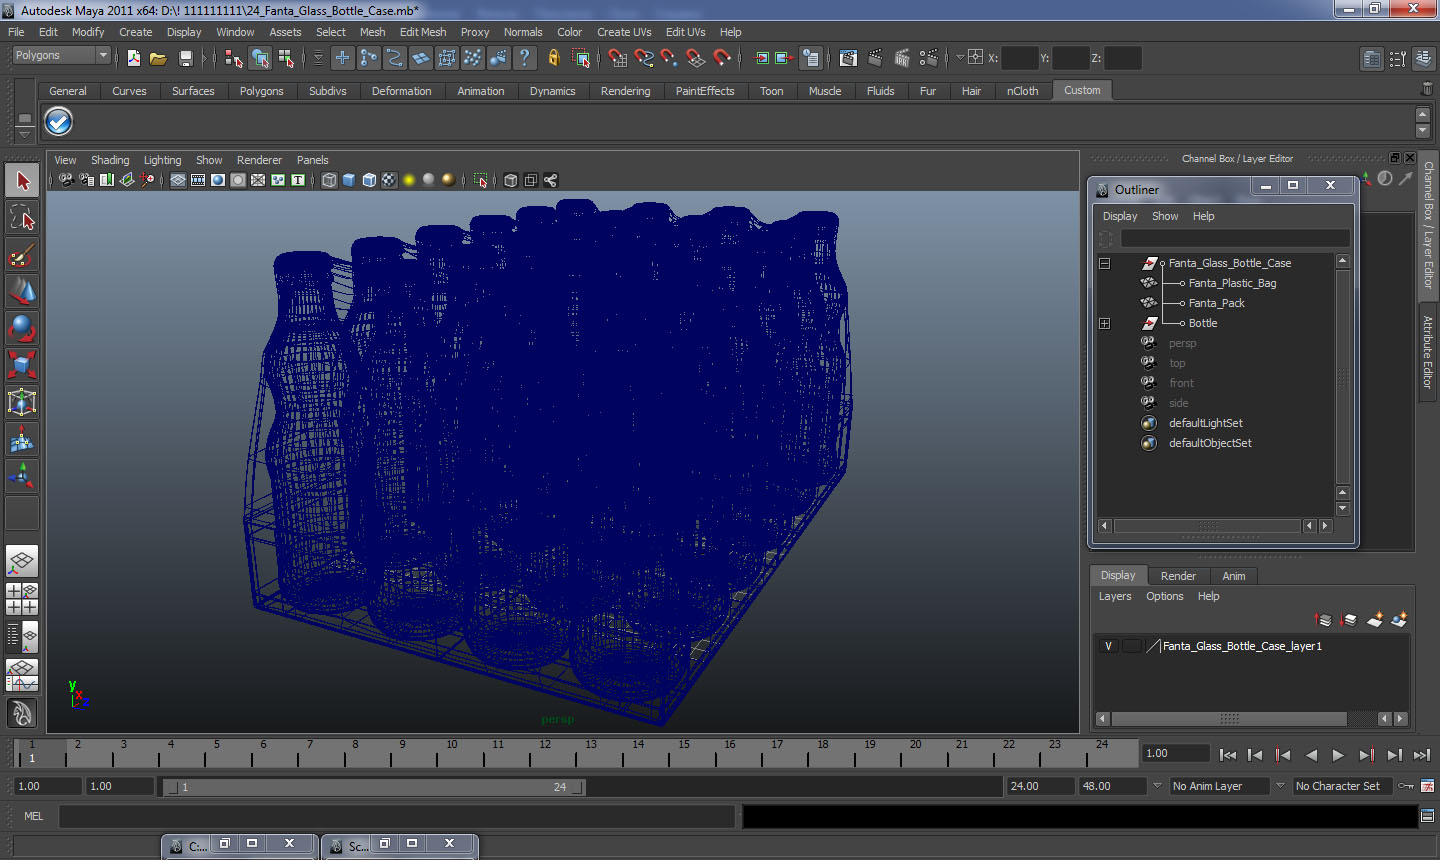Click custom shelf checkmark button
This screenshot has height=860, width=1440.
(59, 122)
